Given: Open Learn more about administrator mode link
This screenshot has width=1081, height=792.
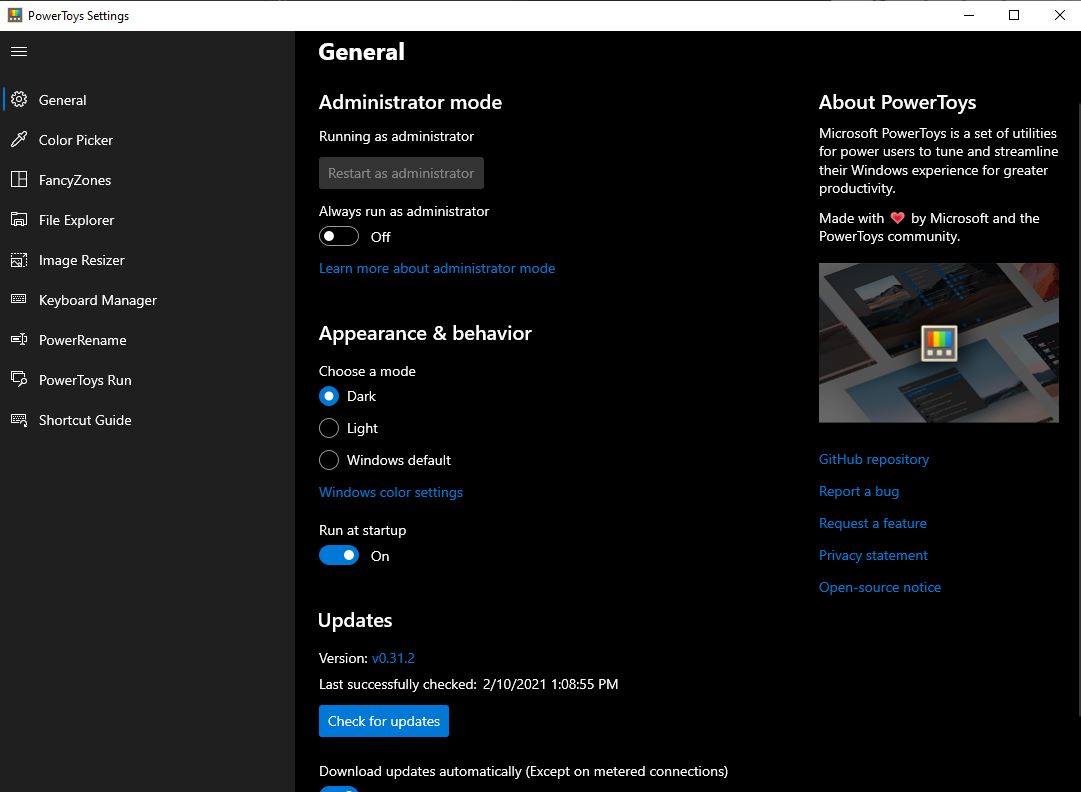Looking at the screenshot, I should [x=437, y=268].
